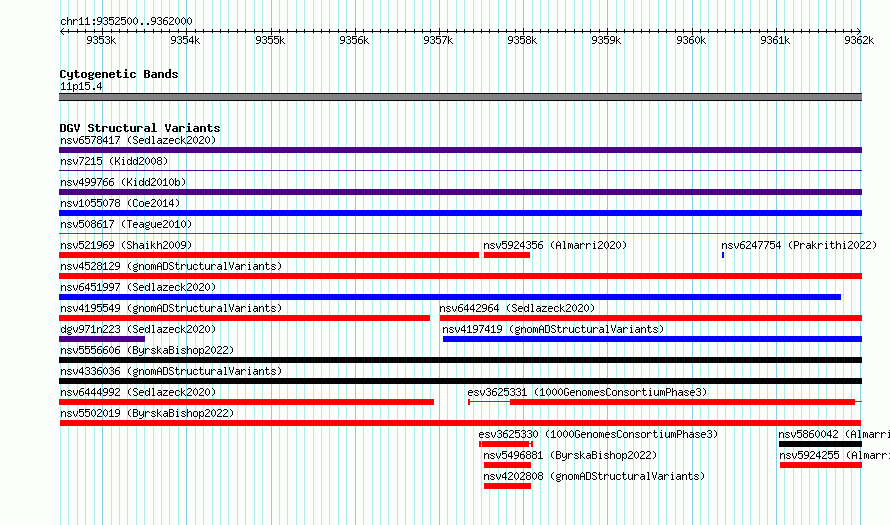Select the purple bar below nsv6578417
Screen dimensions: 890x525
[x=460, y=150]
